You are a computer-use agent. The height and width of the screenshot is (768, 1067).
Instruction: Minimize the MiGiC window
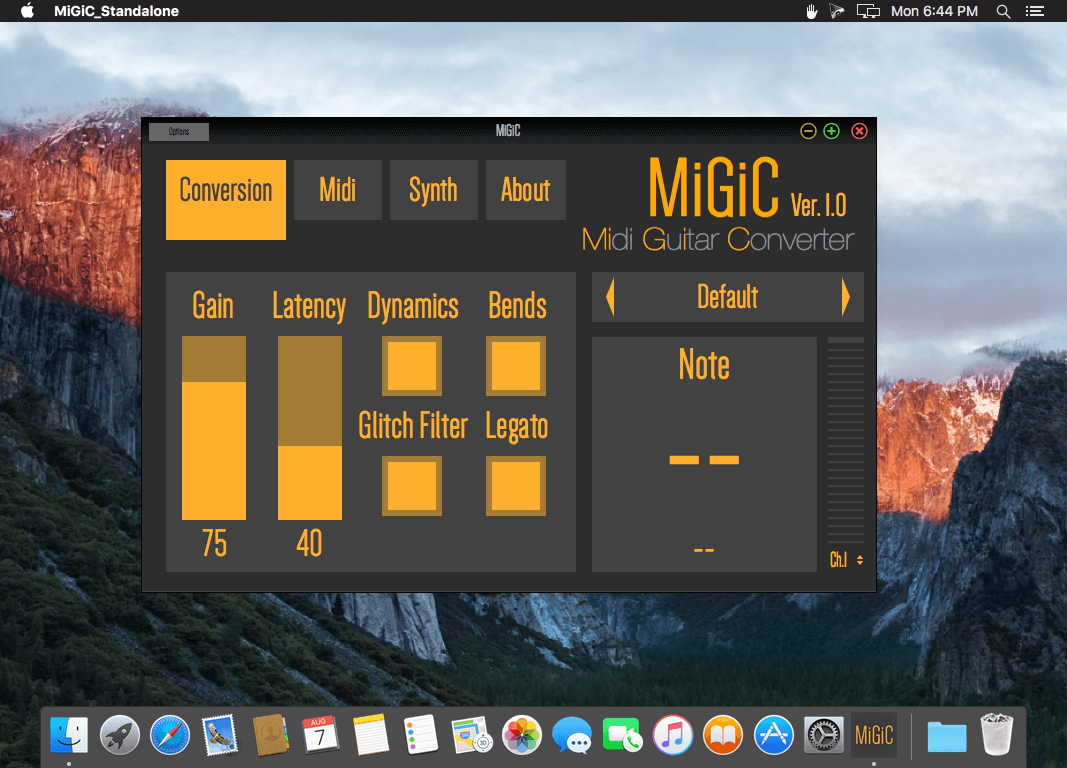coord(808,131)
